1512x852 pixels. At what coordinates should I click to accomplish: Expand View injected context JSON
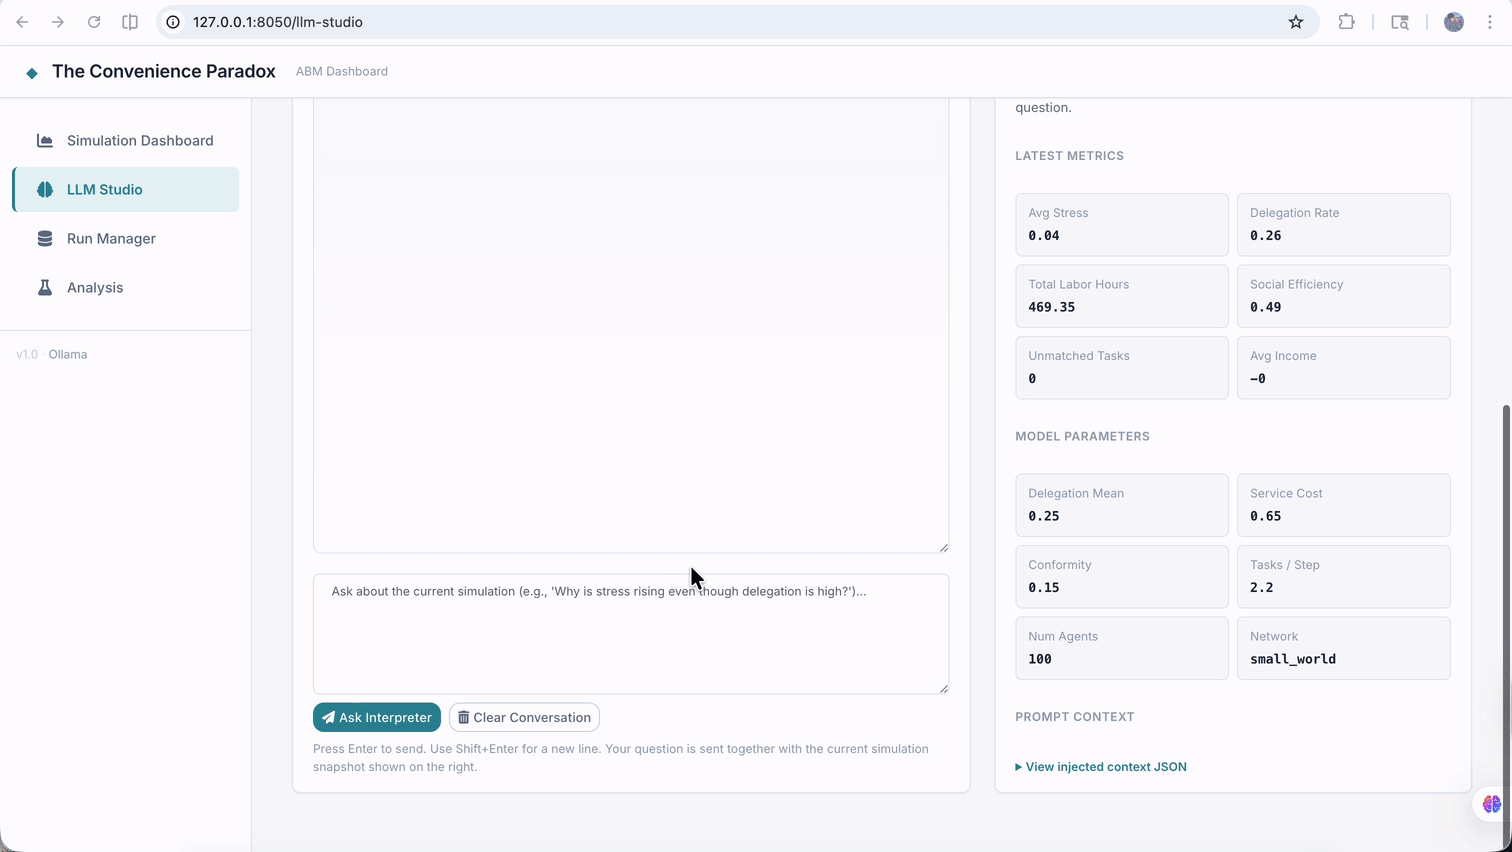pyautogui.click(x=1101, y=767)
